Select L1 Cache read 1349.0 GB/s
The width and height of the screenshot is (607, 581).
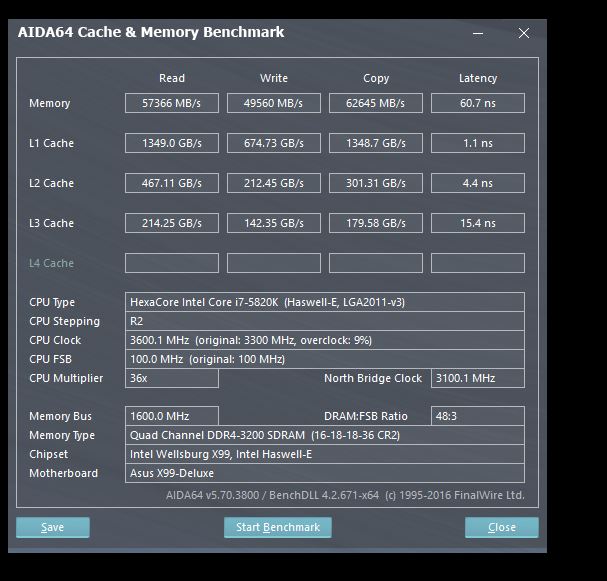tap(172, 143)
